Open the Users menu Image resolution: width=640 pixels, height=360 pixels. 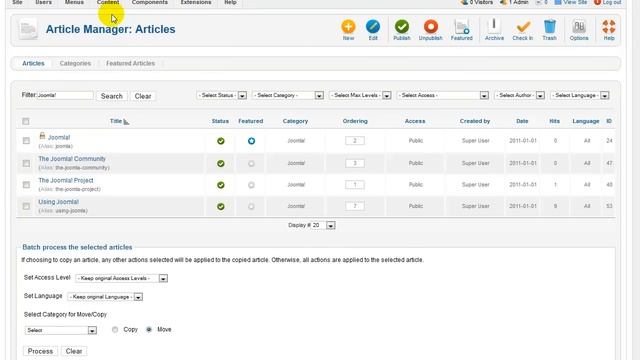tap(44, 2)
